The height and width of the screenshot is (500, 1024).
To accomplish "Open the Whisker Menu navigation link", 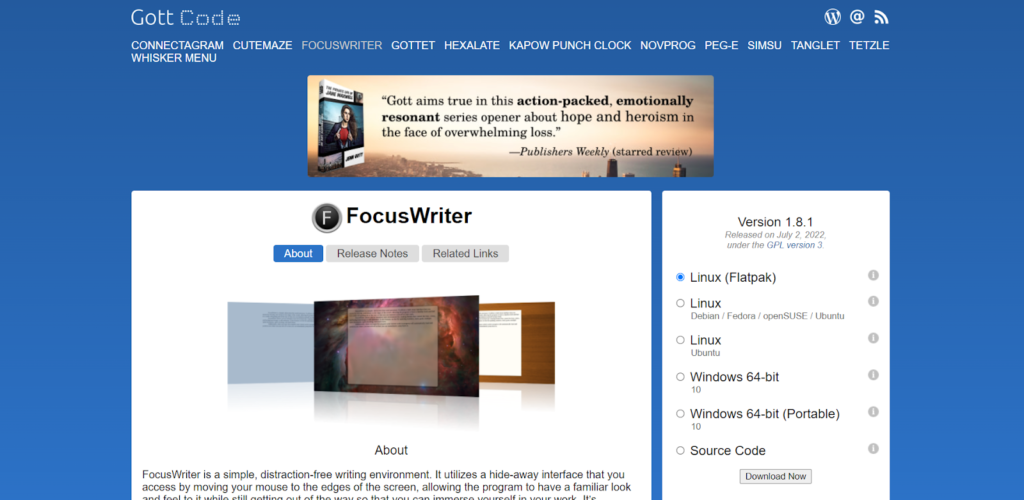I will [174, 58].
